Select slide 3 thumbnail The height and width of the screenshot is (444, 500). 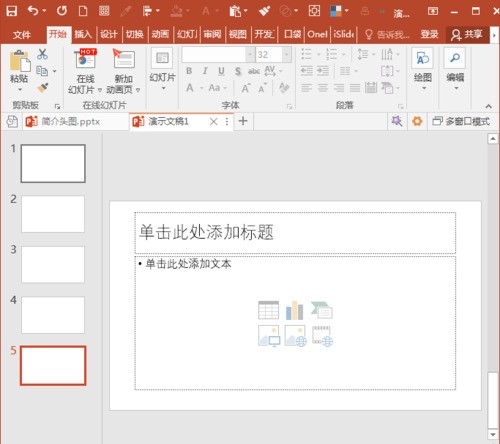coord(53,265)
